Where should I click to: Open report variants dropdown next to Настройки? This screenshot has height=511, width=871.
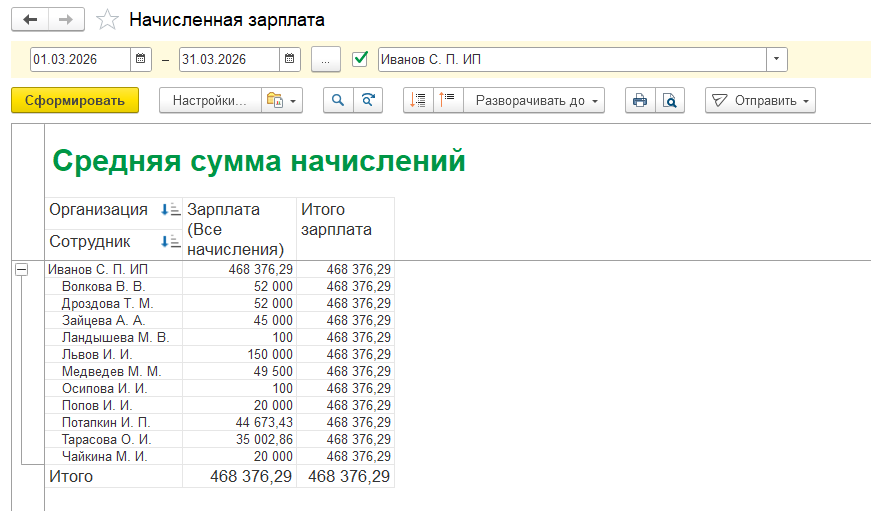(x=282, y=101)
